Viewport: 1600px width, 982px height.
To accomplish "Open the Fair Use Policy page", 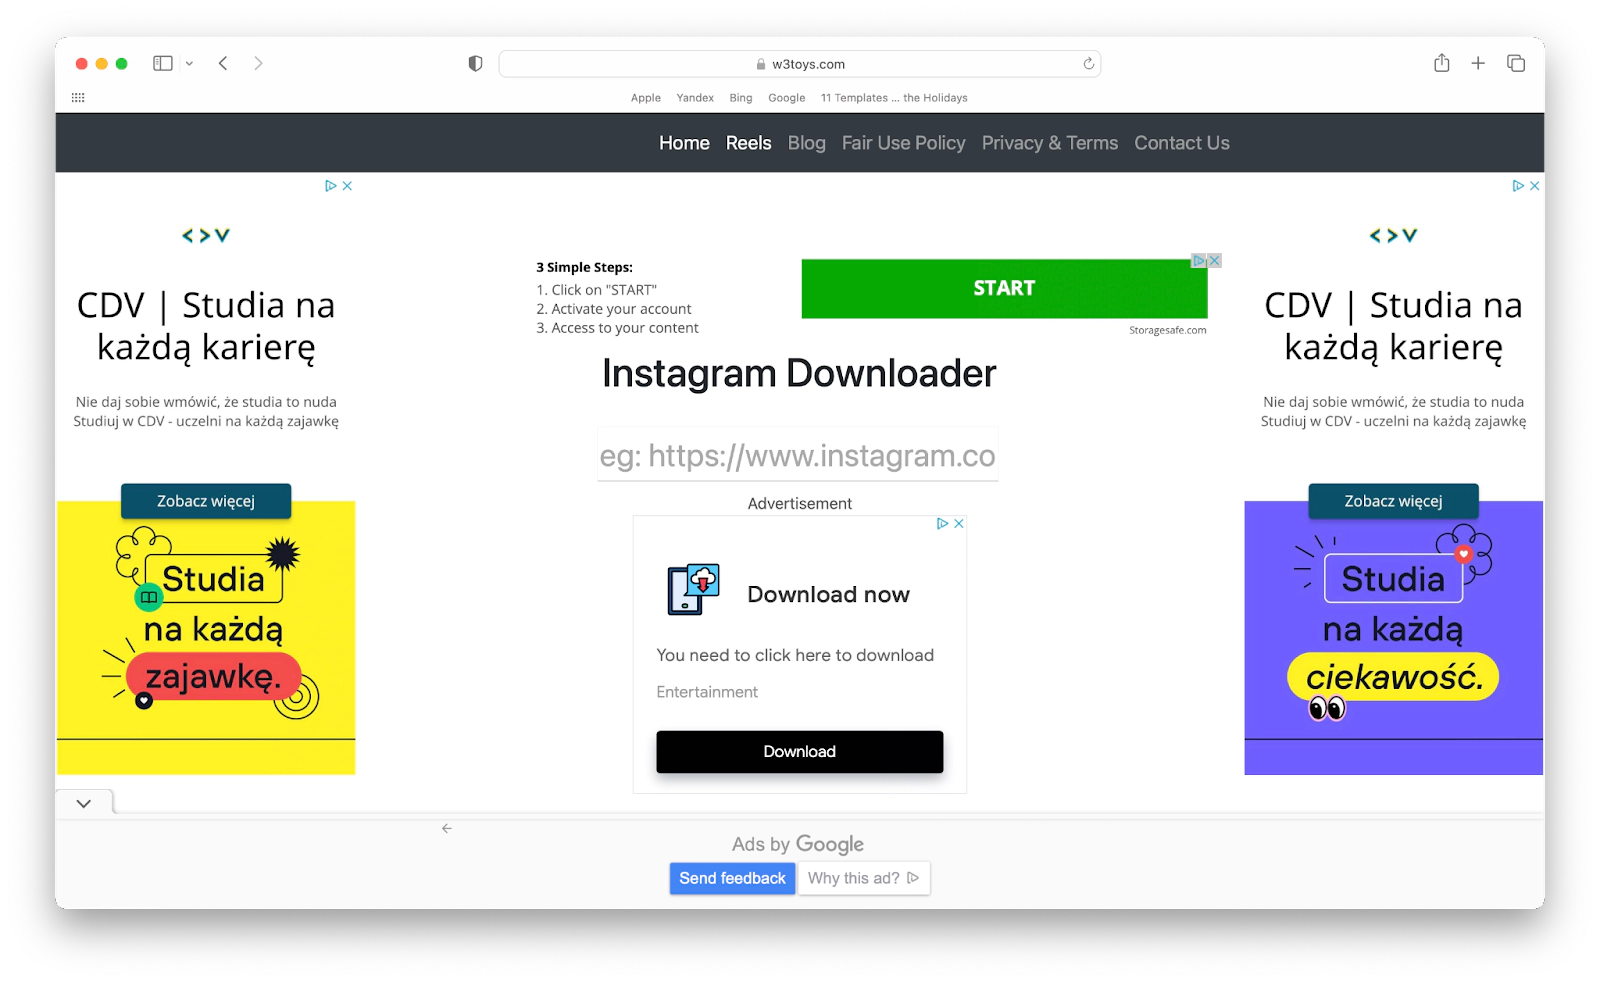I will 903,143.
